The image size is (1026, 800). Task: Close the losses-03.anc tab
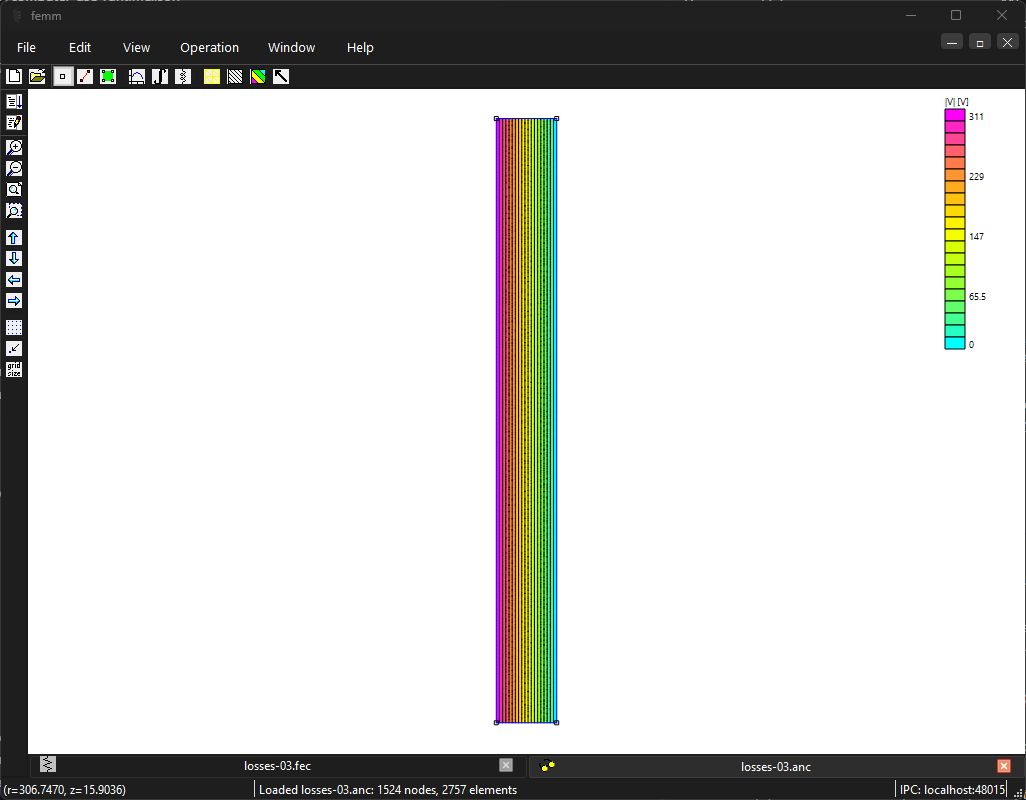[x=1004, y=765]
